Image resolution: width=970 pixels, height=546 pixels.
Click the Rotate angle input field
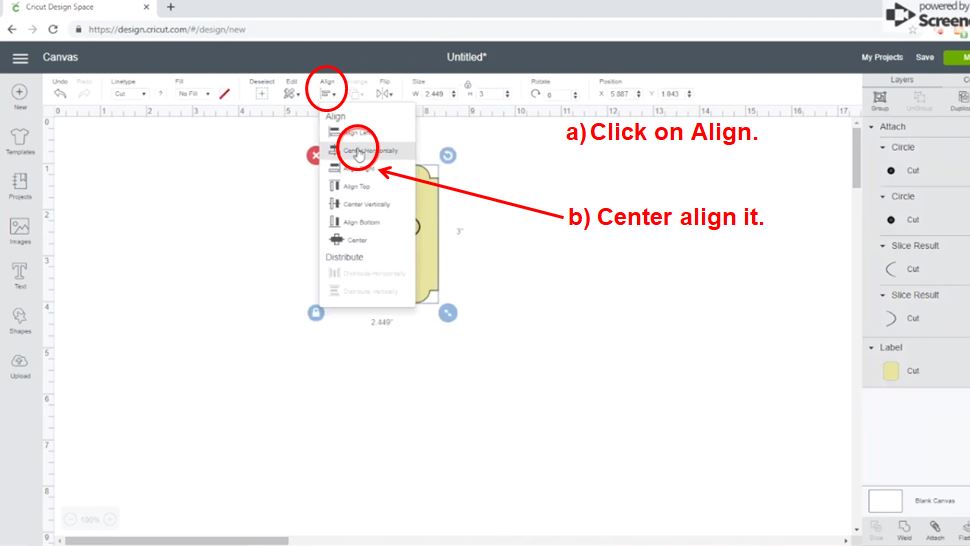coord(557,95)
